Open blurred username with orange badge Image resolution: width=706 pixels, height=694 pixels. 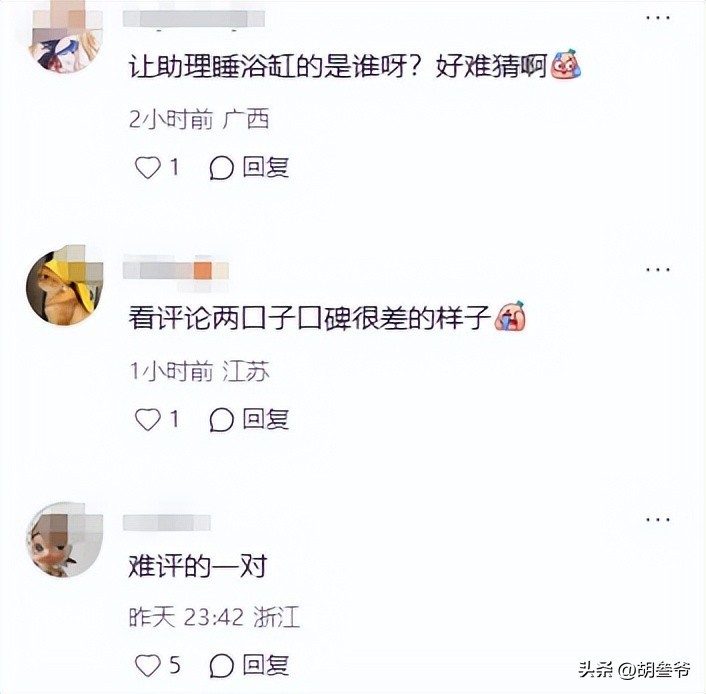(176, 271)
